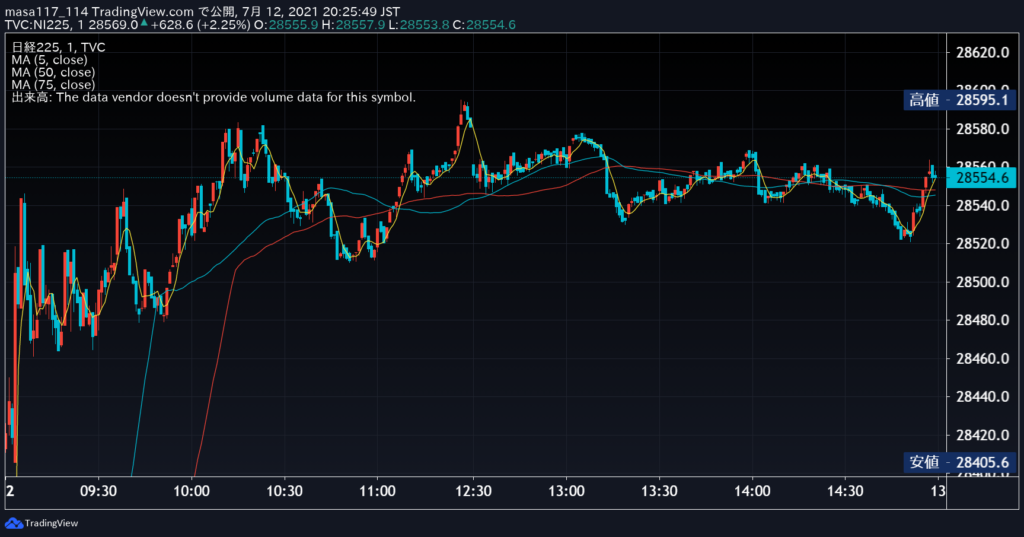This screenshot has height=537, width=1024.
Task: Click the current price tag 28554.6
Action: pyautogui.click(x=982, y=178)
